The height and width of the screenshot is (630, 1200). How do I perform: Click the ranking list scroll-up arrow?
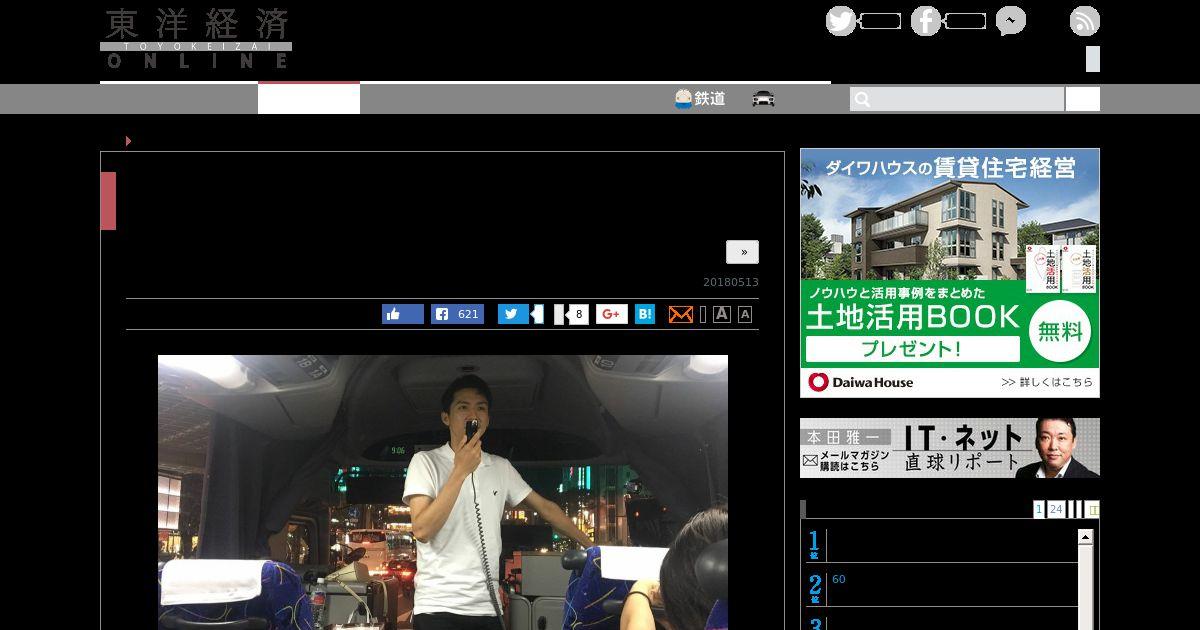1085,537
